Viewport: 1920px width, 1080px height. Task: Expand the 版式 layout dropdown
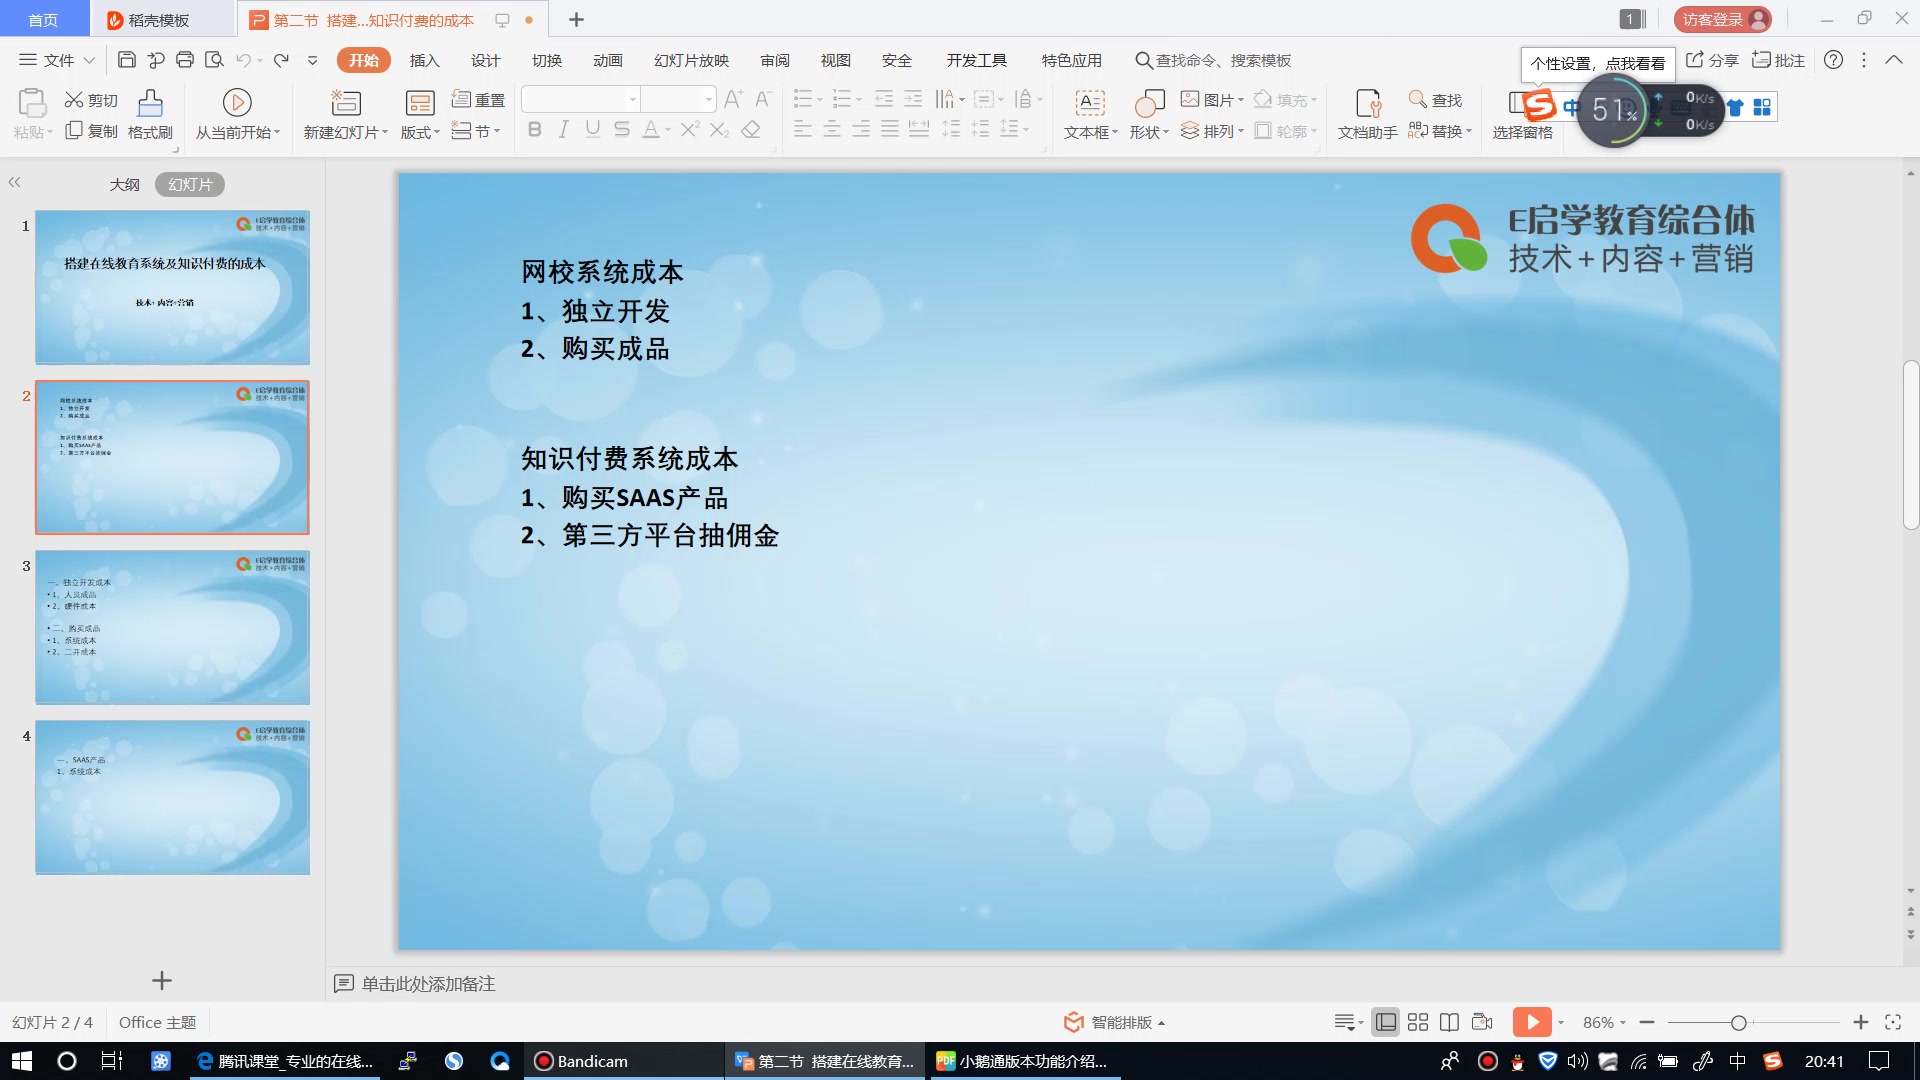(419, 129)
